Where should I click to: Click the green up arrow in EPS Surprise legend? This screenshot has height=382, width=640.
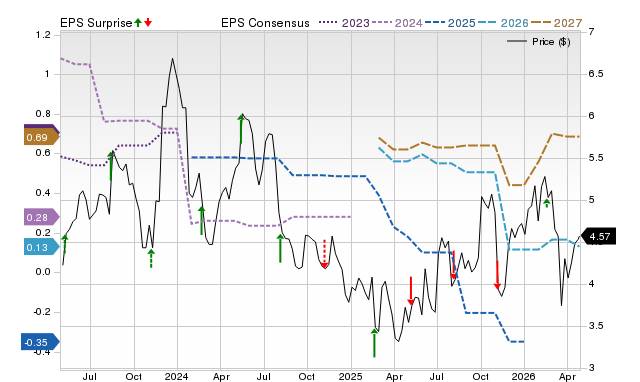click(138, 22)
